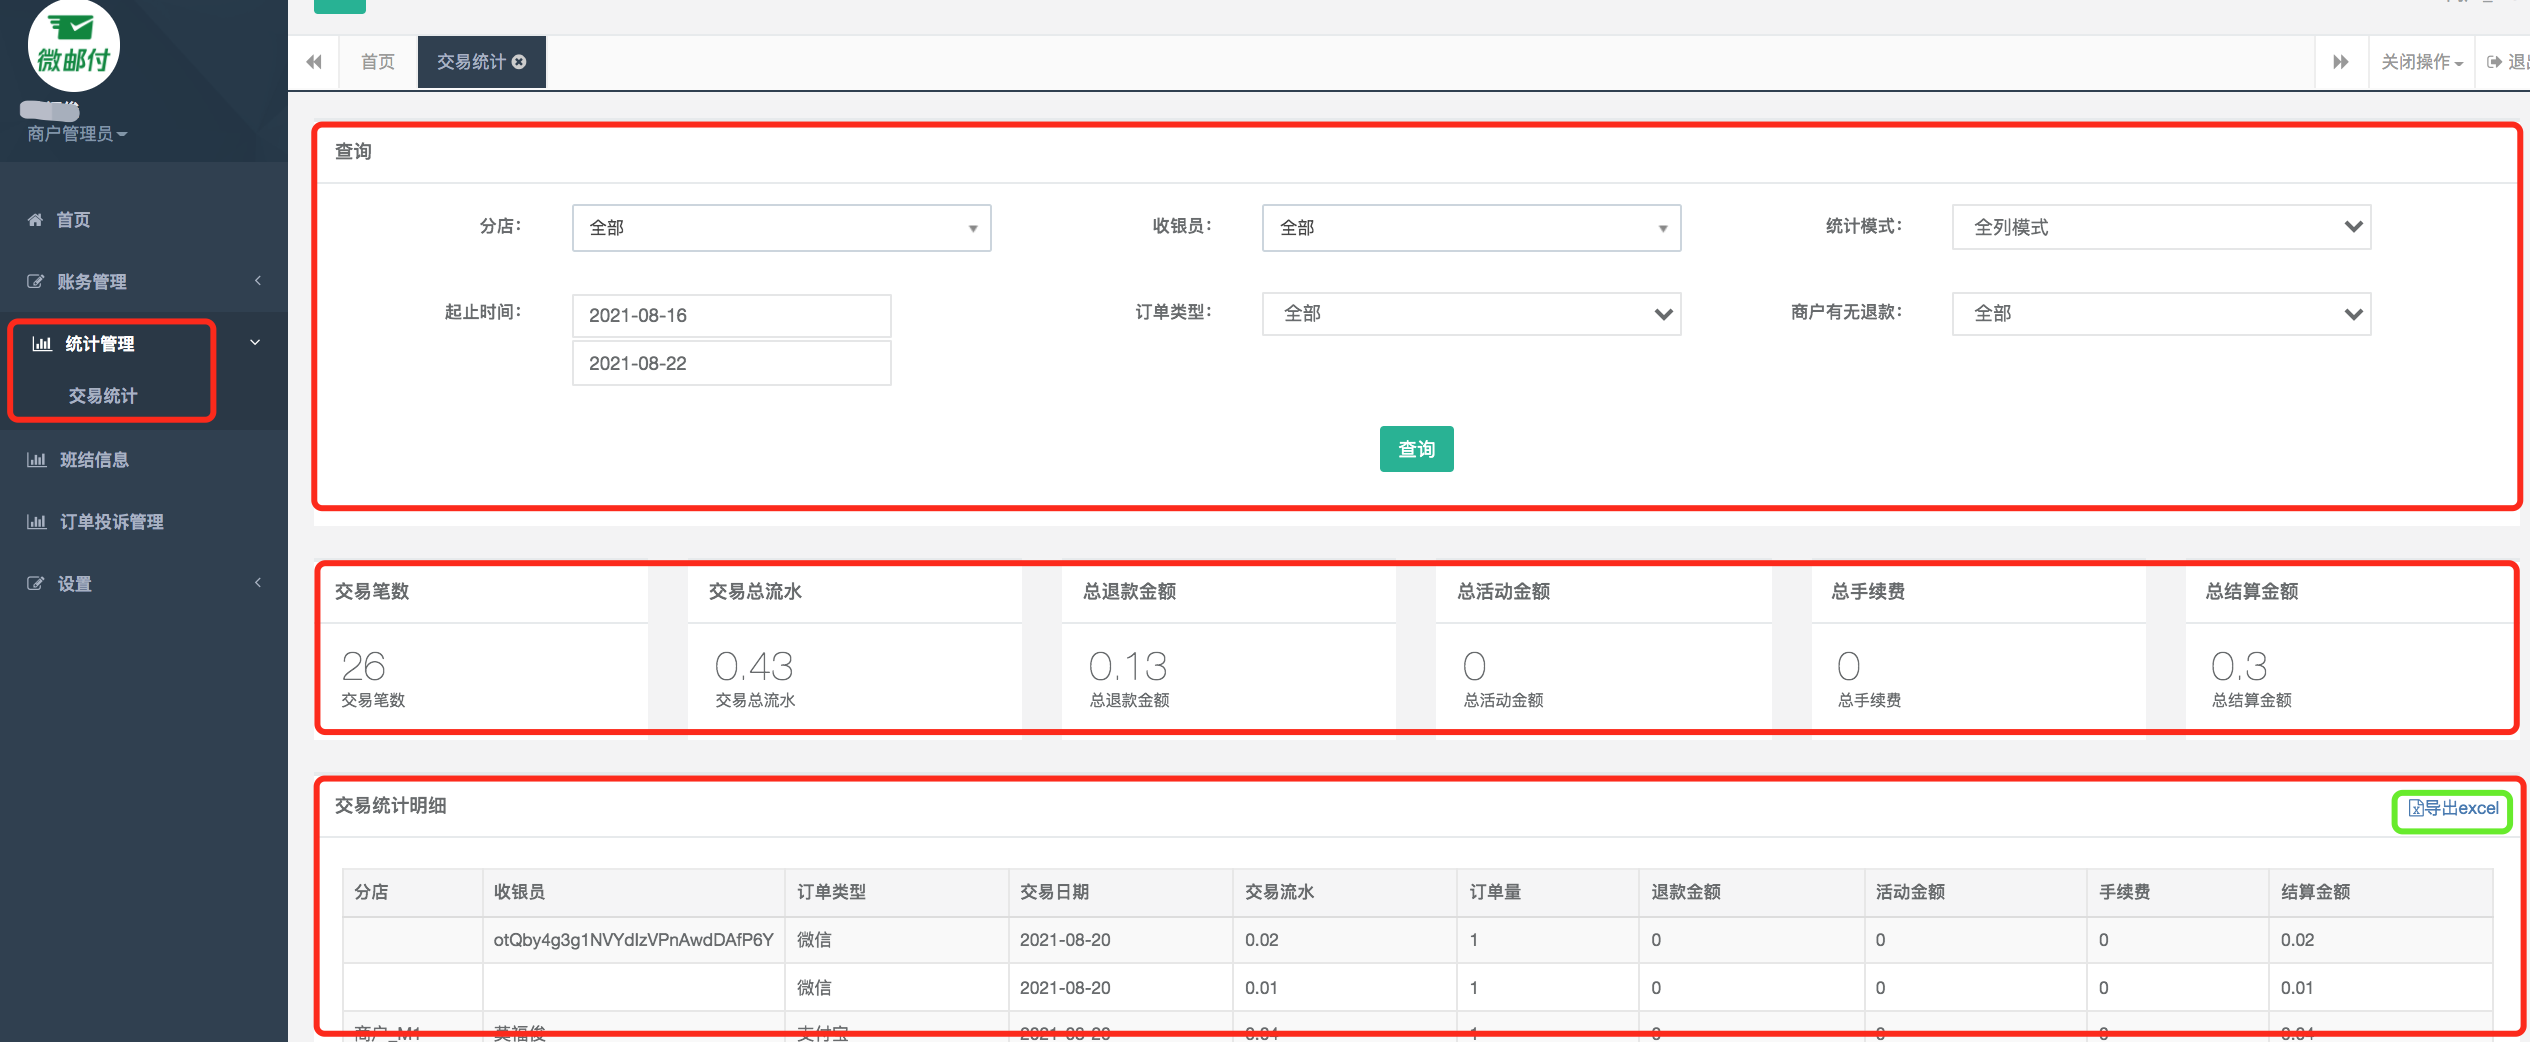Click the green 查询 button
Image resolution: width=2530 pixels, height=1042 pixels.
1416,449
